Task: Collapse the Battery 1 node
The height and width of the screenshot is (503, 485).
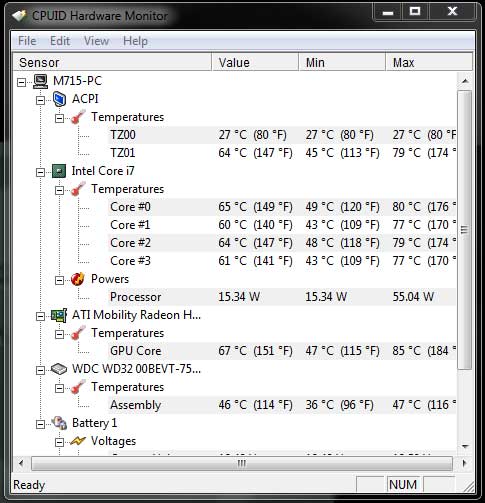Action: click(x=40, y=424)
